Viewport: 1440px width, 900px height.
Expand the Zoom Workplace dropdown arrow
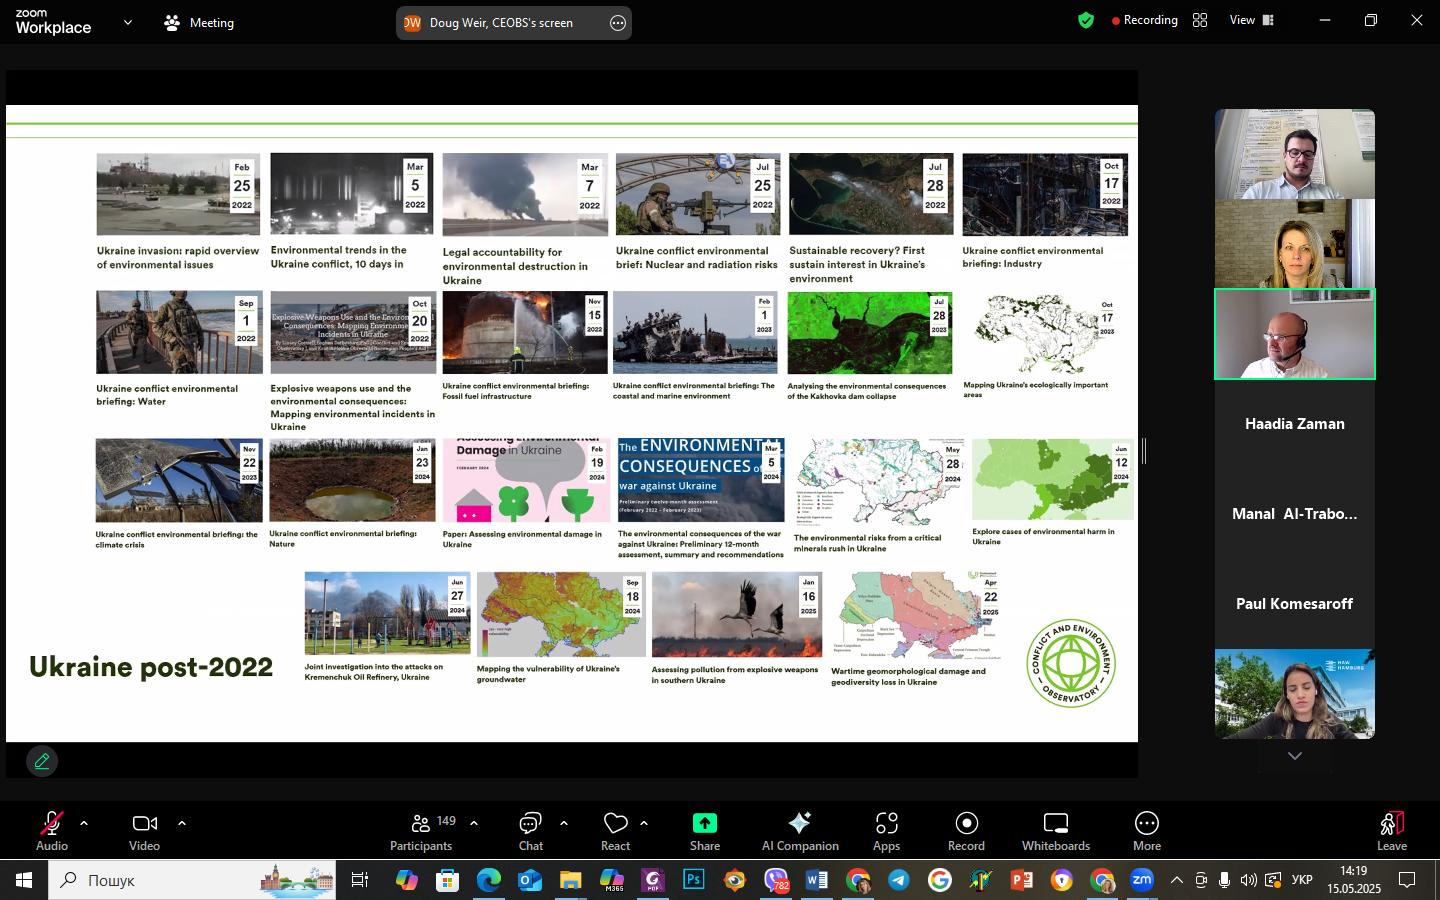(x=127, y=22)
